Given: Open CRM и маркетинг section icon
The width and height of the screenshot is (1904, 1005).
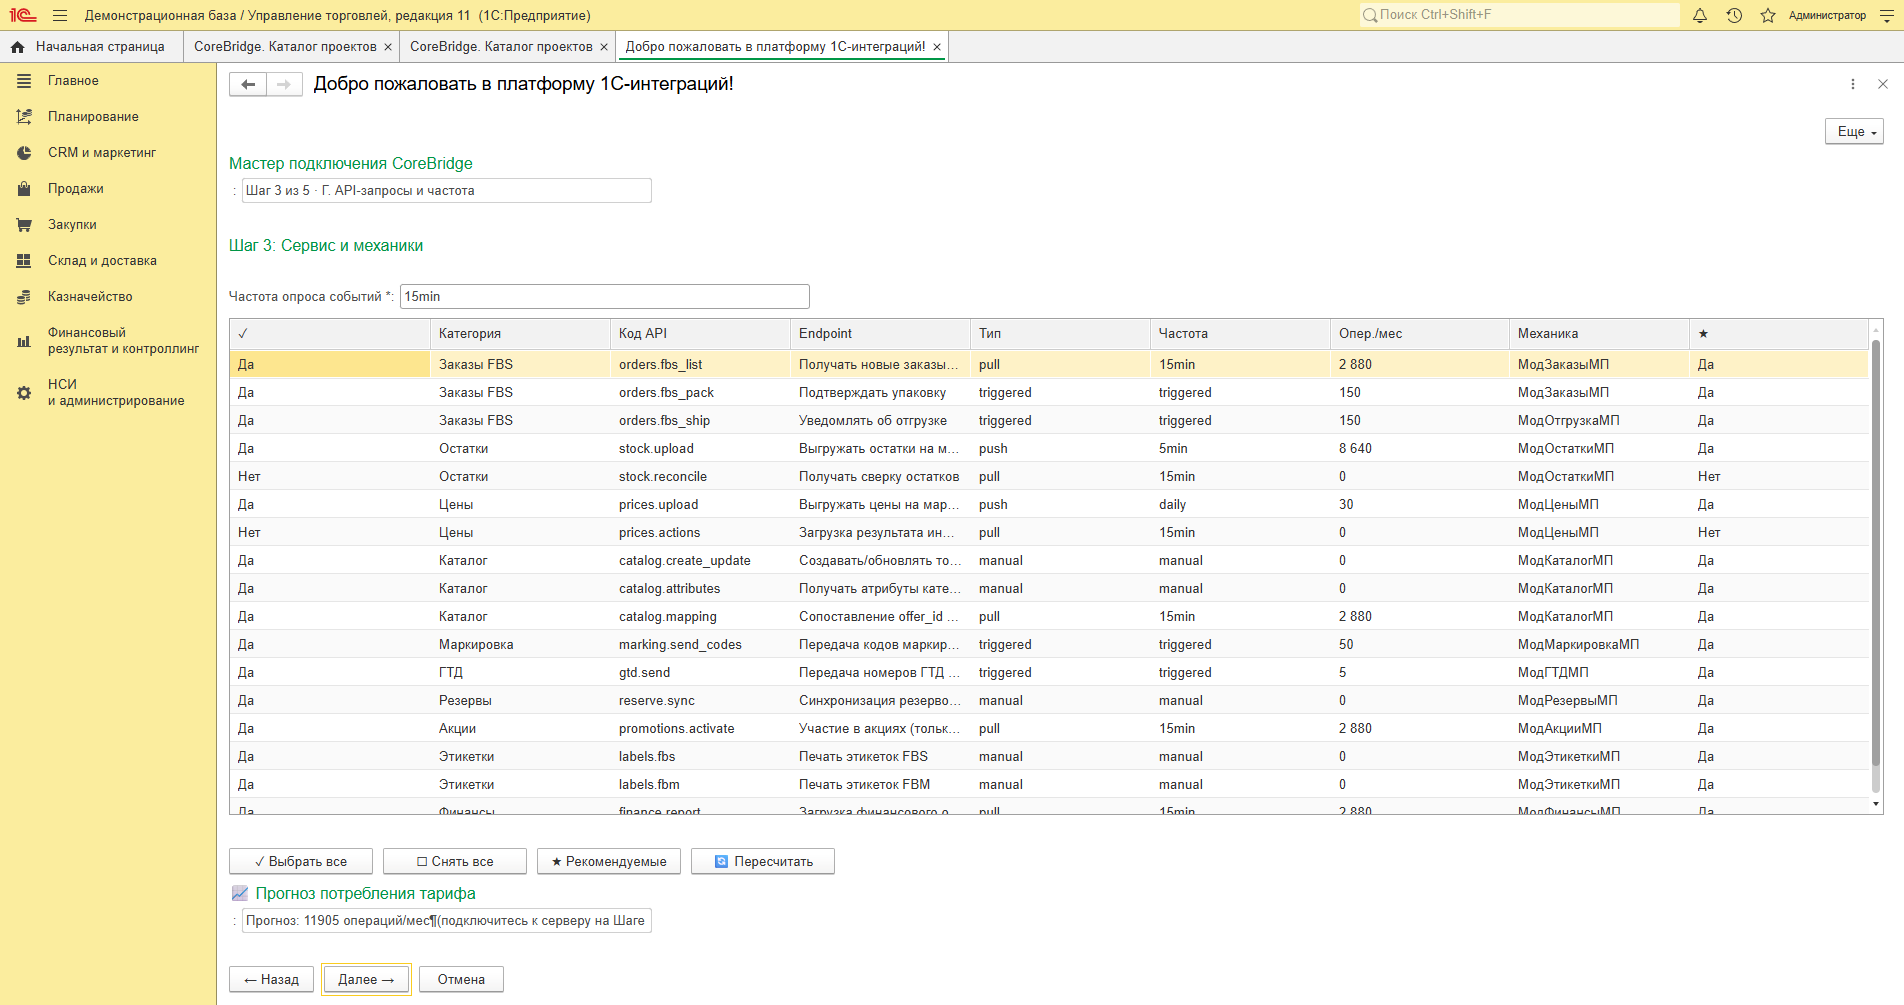Looking at the screenshot, I should [24, 153].
